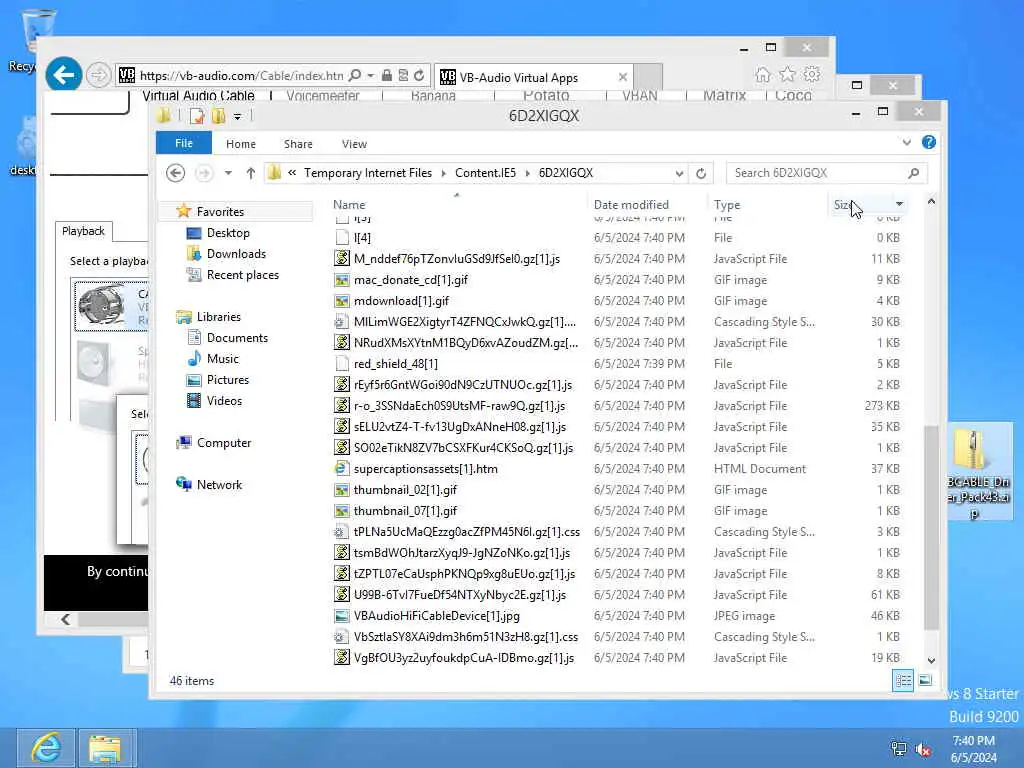Select the VBCABLE driver pack zip on desktop
Viewport: 1024px width, 768px height.
[978, 472]
